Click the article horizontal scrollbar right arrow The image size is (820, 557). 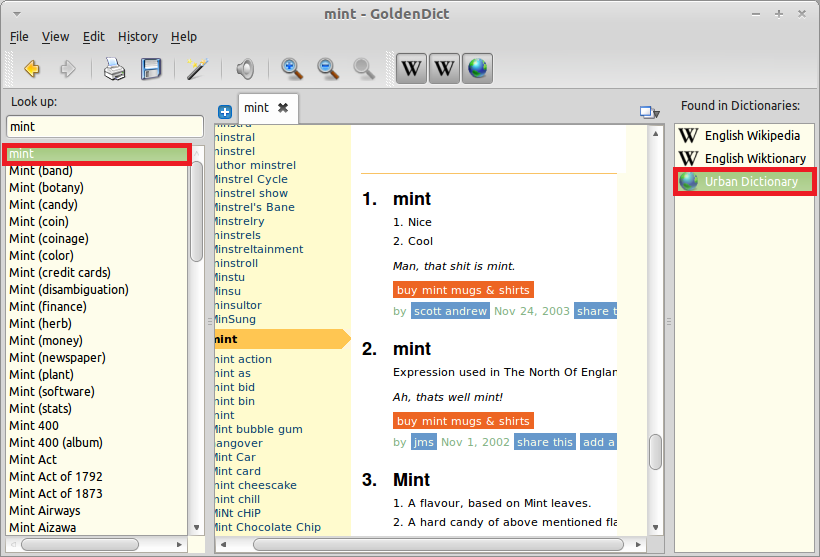(639, 544)
